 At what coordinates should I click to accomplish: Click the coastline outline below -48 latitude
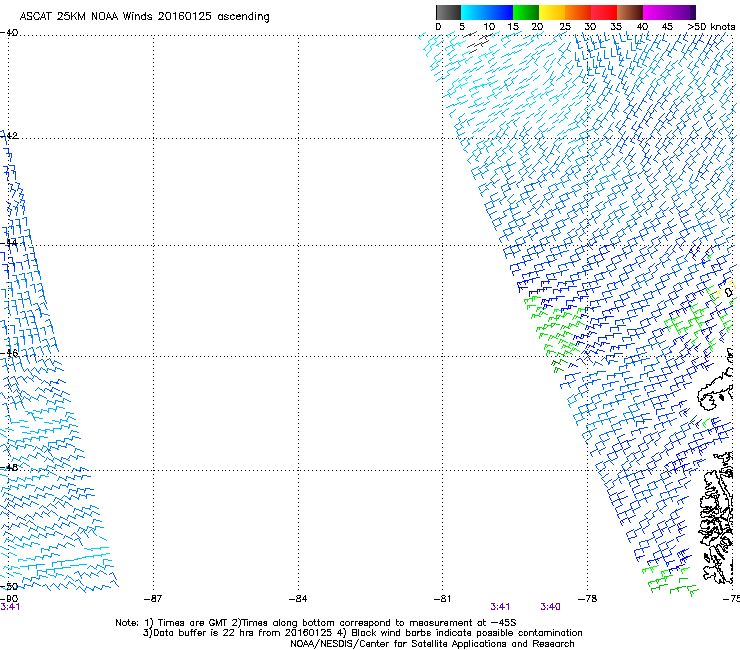tap(716, 517)
